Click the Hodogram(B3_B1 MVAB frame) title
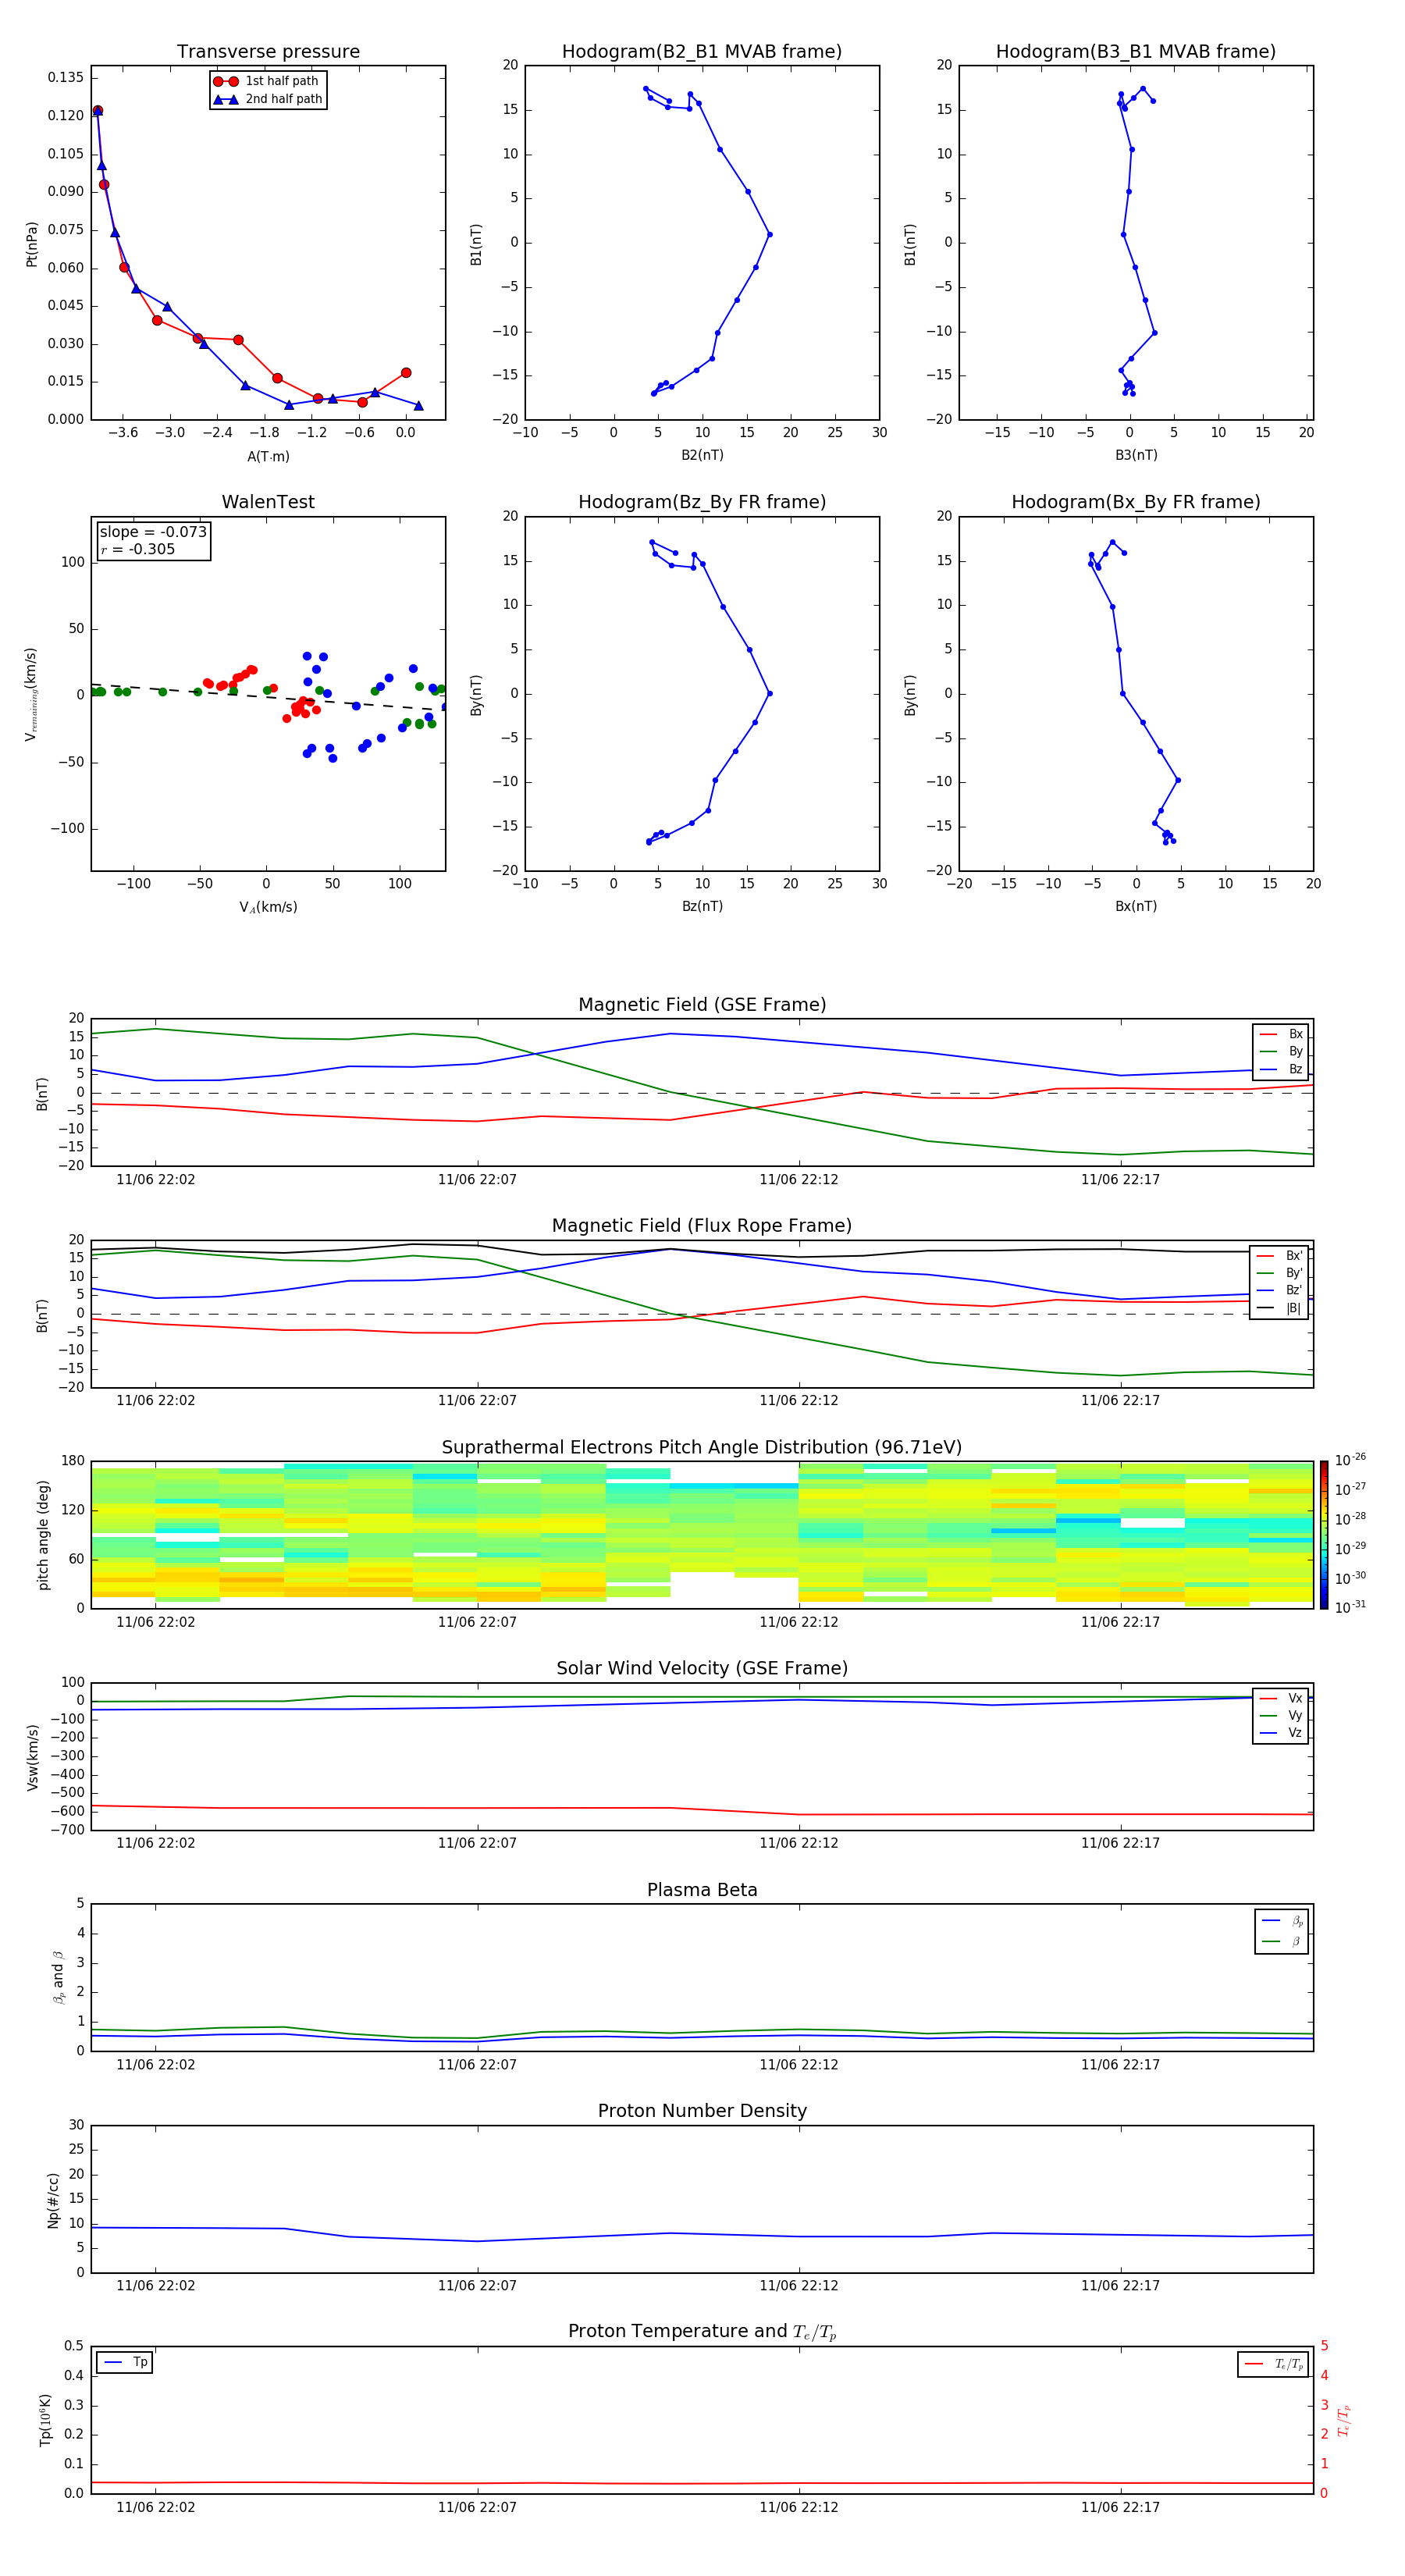 pos(1136,52)
